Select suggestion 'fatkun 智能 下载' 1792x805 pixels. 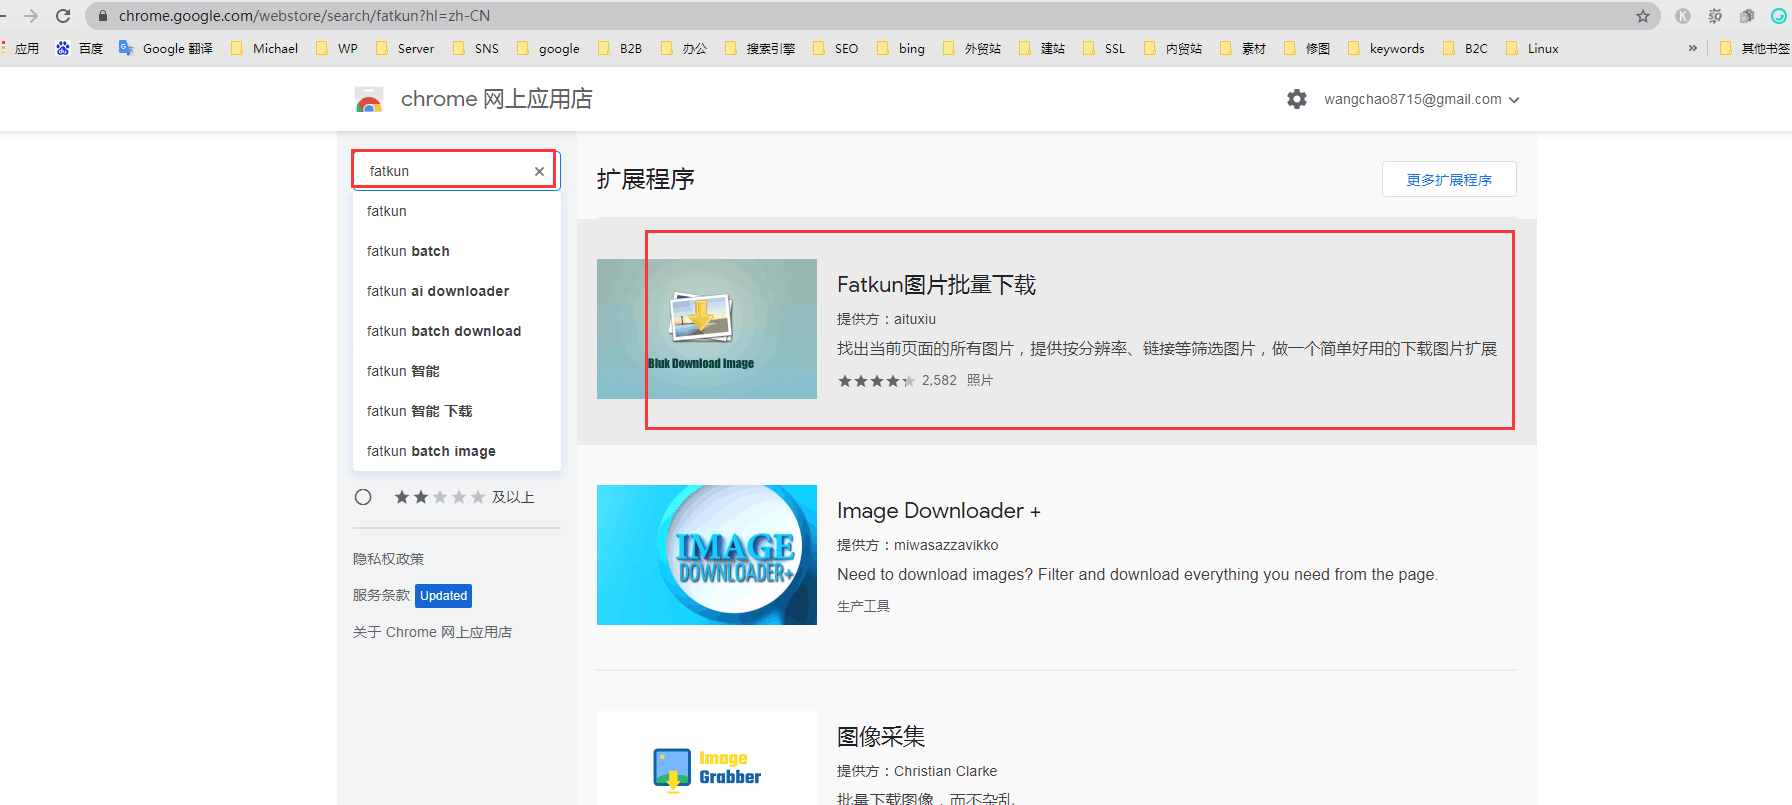pos(457,411)
